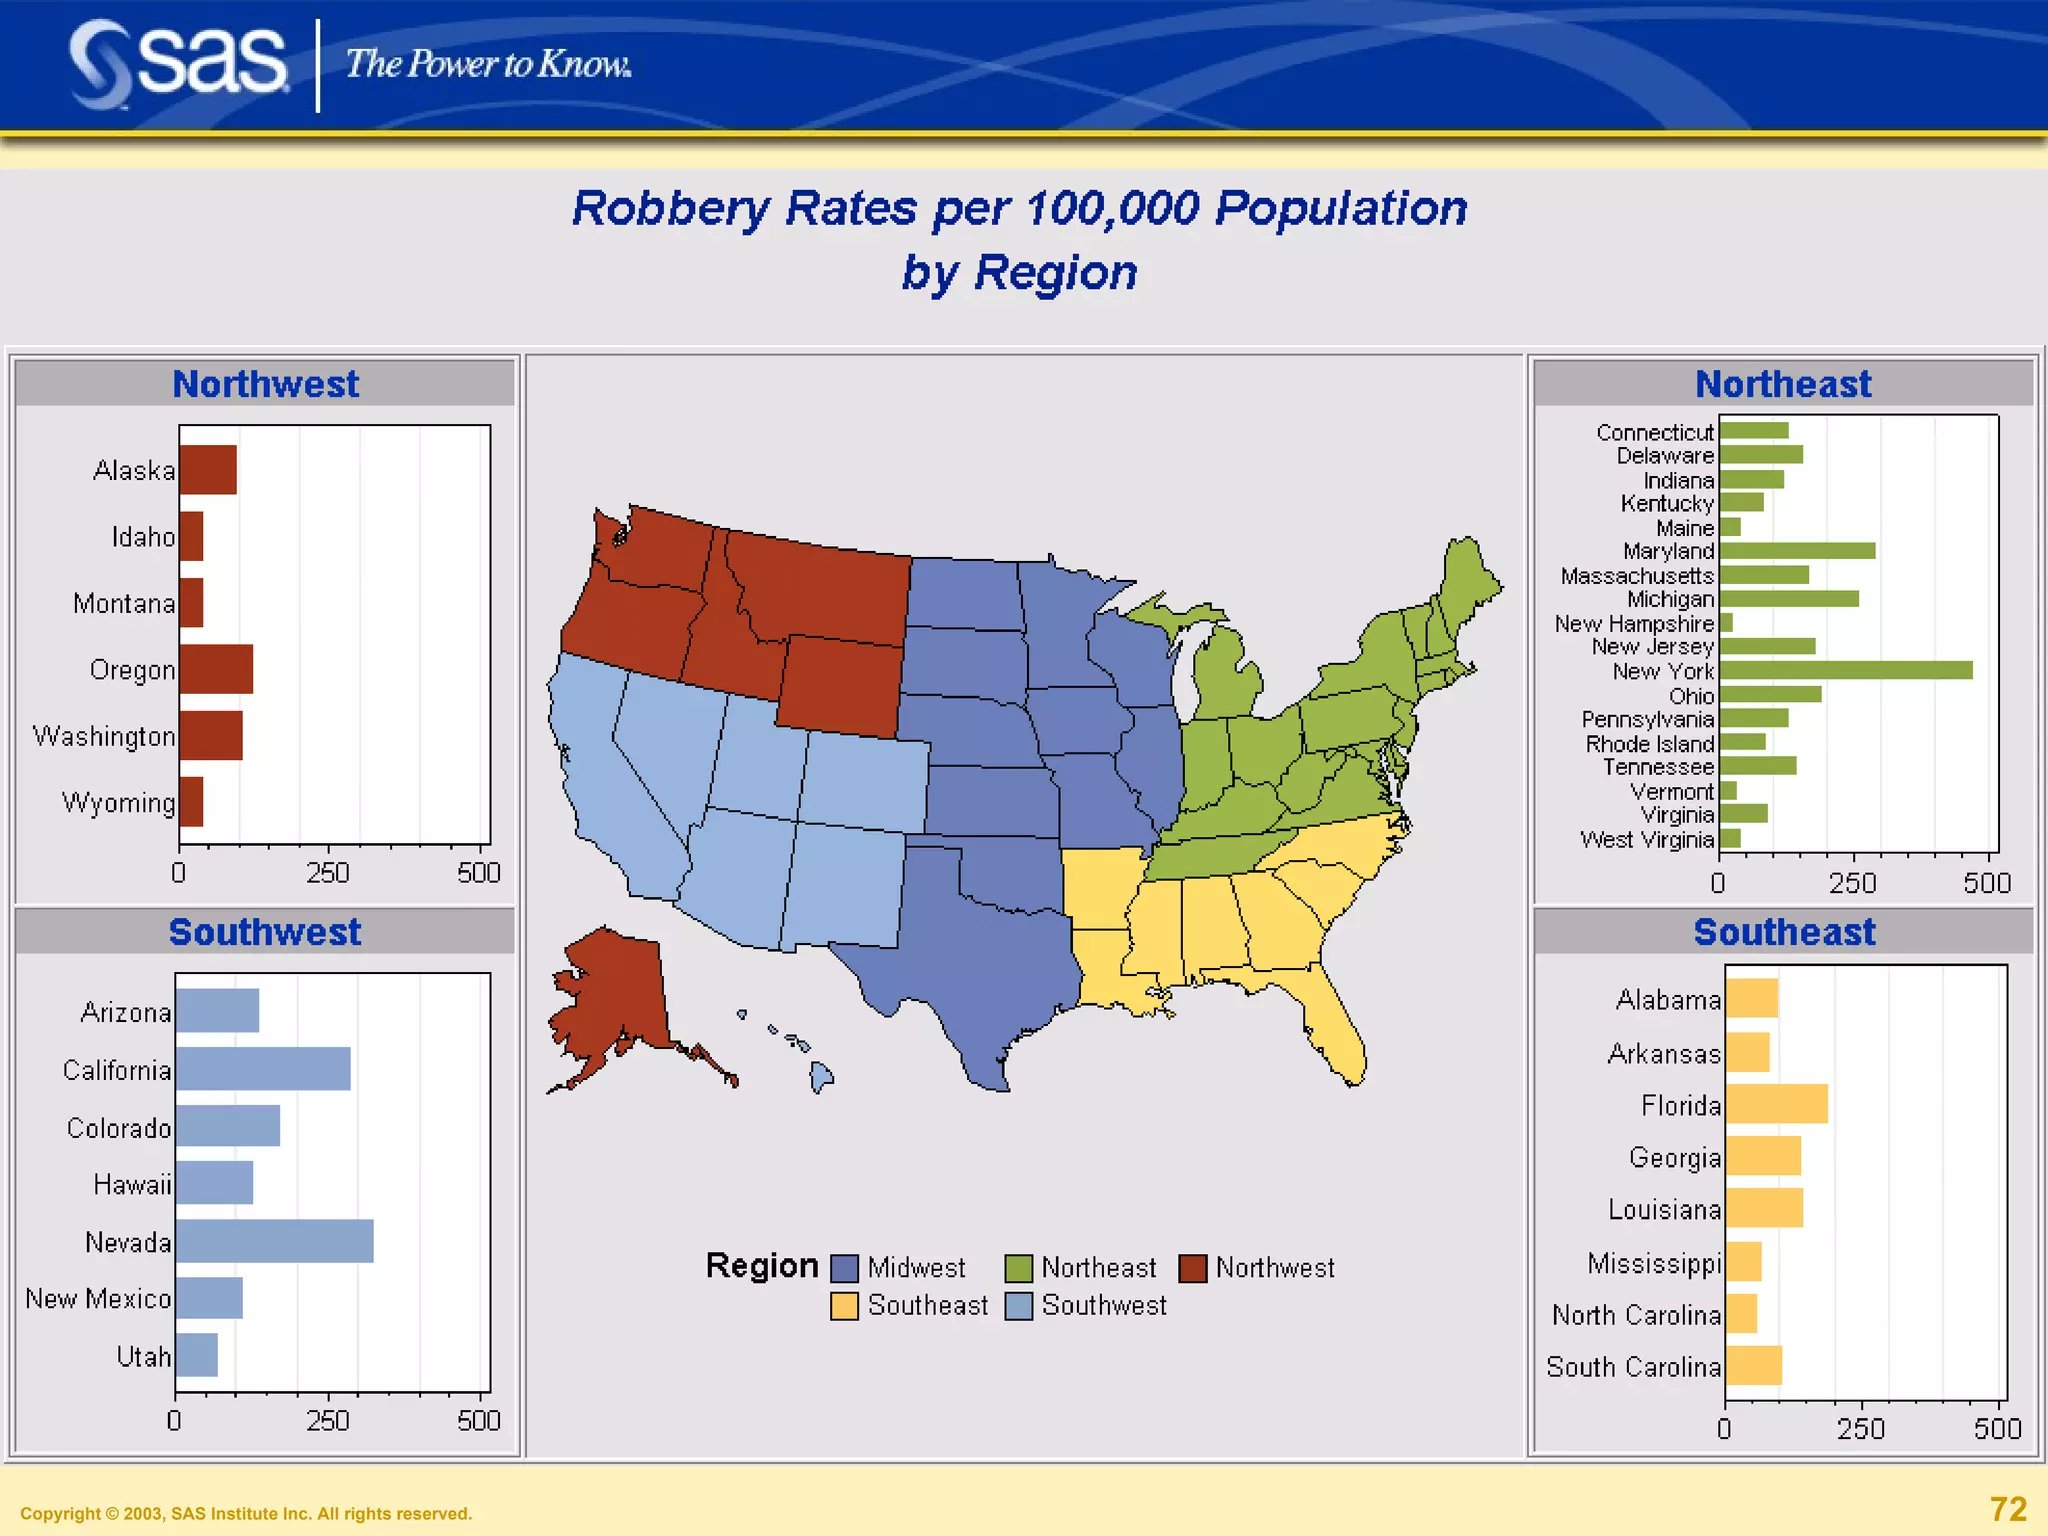This screenshot has width=2048, height=1536.
Task: Select the Southwest panel header
Action: pos(265,932)
